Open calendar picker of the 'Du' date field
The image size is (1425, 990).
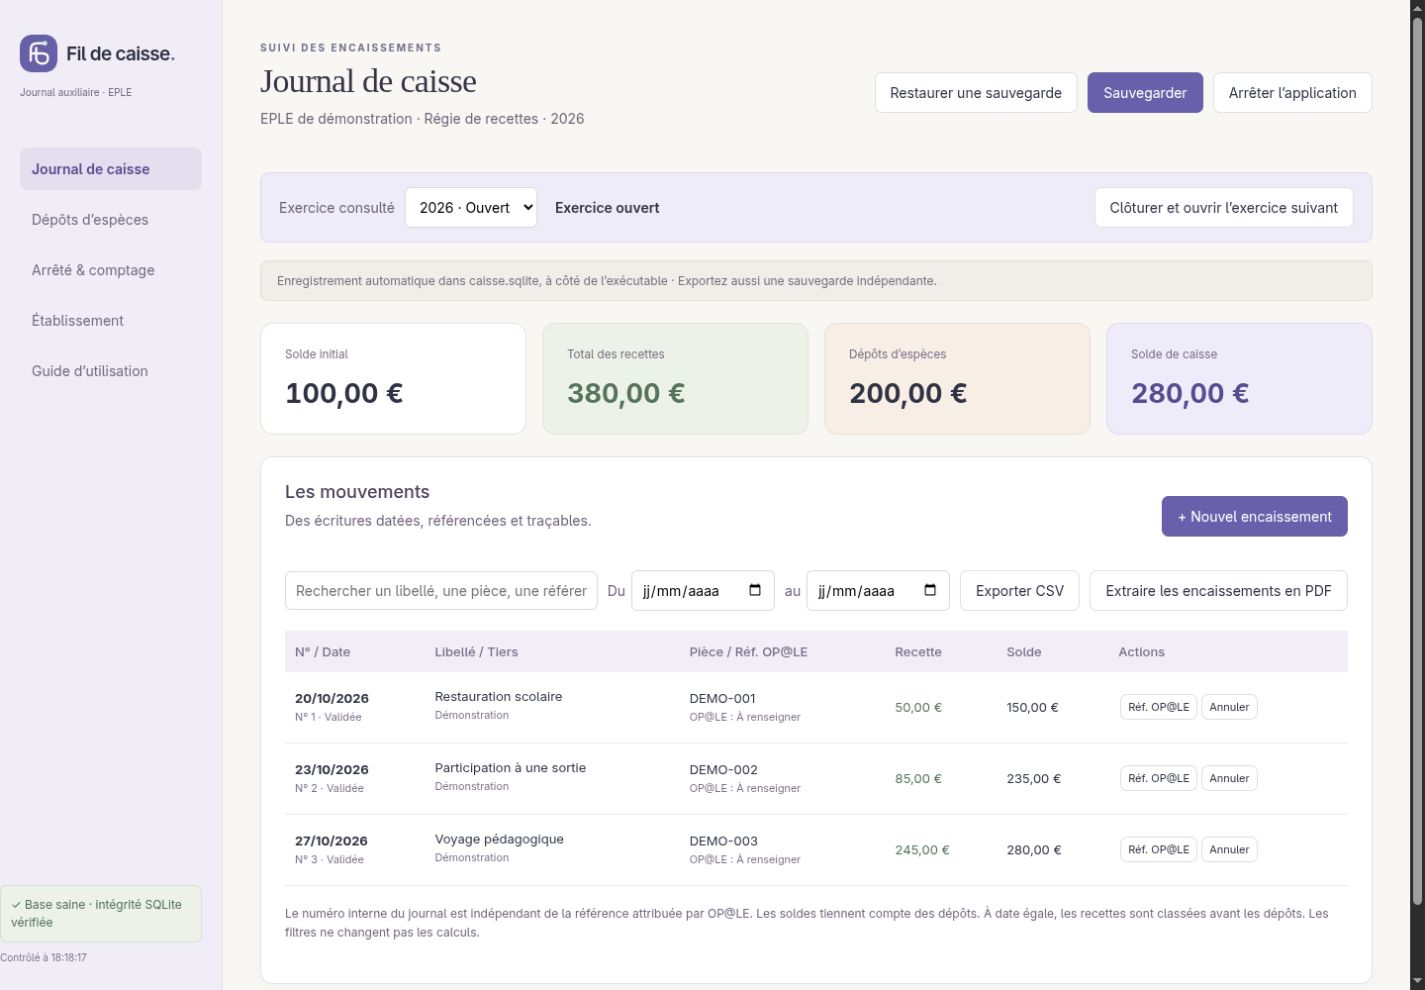click(x=755, y=590)
